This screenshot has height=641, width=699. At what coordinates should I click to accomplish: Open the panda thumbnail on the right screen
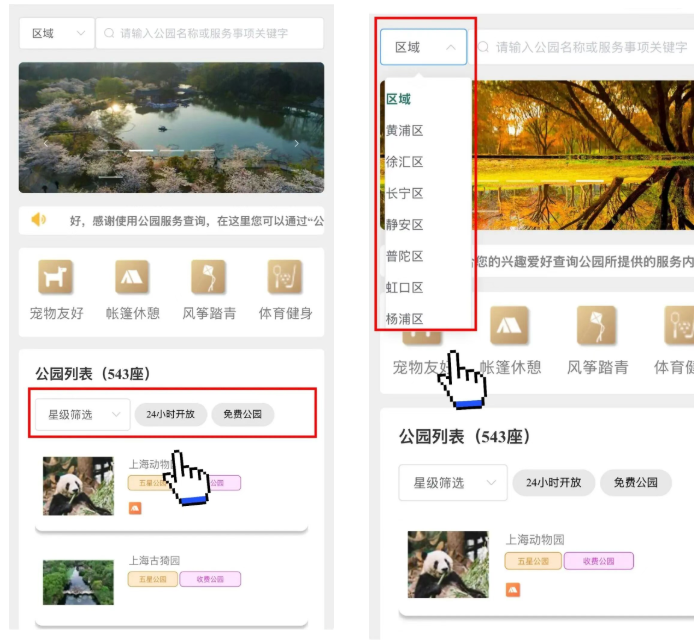click(448, 564)
